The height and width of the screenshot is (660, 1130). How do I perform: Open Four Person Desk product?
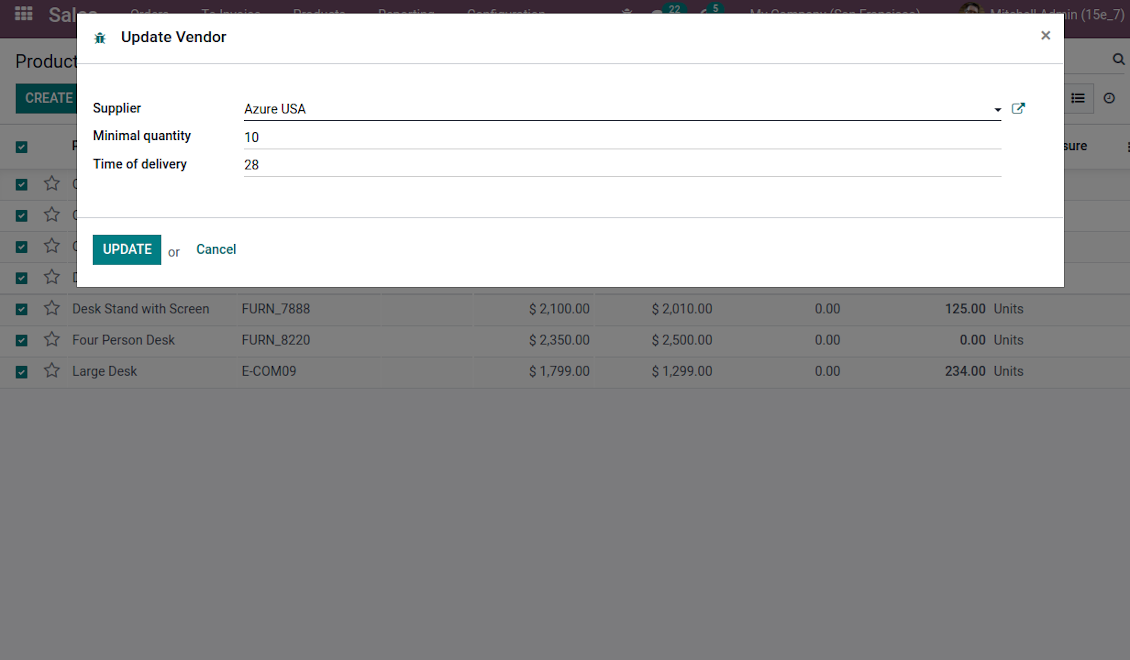tap(123, 340)
